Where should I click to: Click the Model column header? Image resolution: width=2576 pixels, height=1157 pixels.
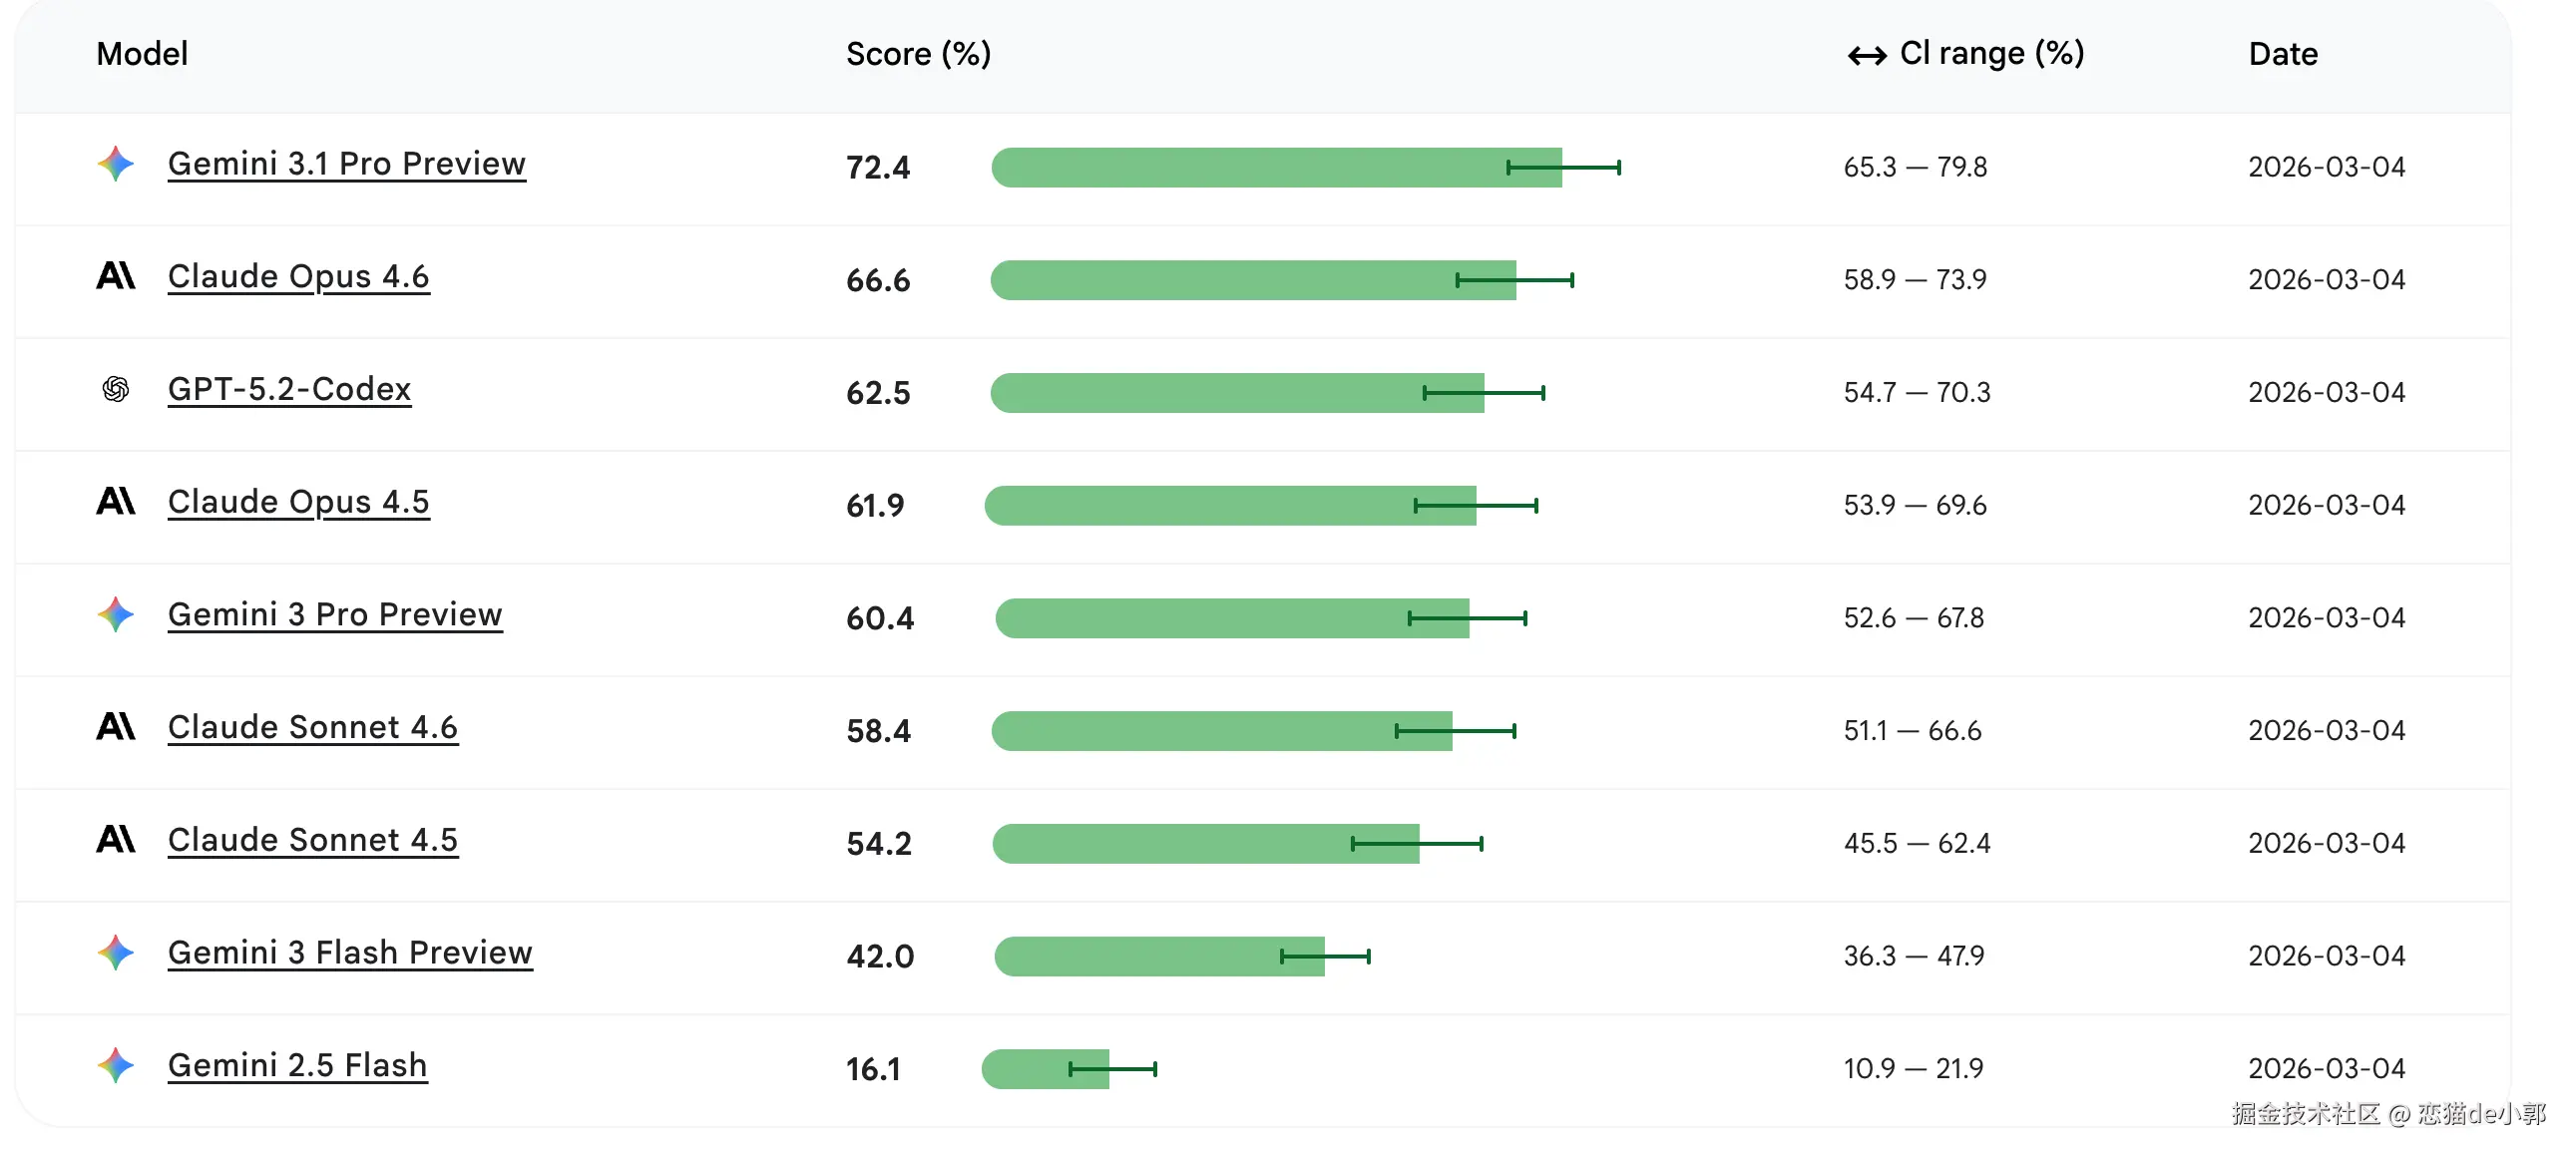[x=142, y=54]
